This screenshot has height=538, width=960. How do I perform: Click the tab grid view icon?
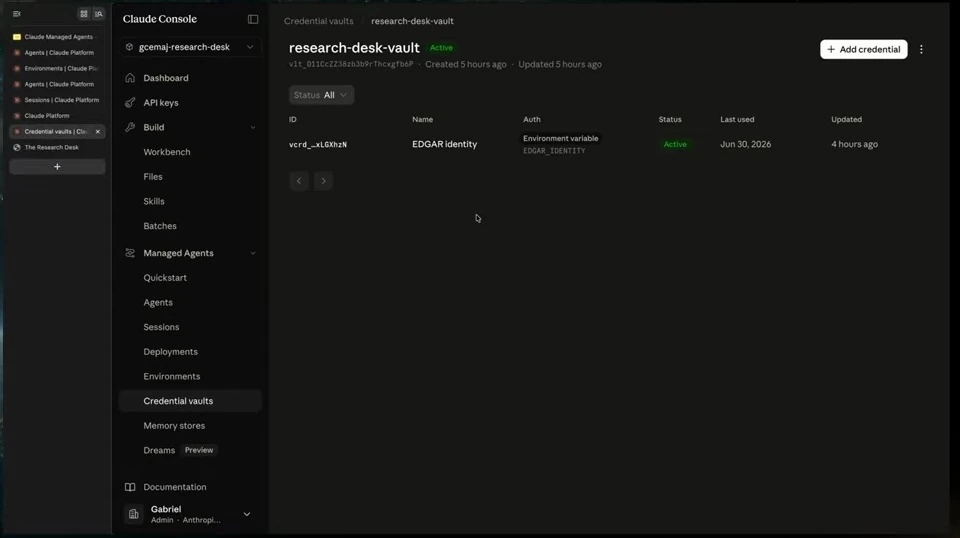click(x=84, y=13)
